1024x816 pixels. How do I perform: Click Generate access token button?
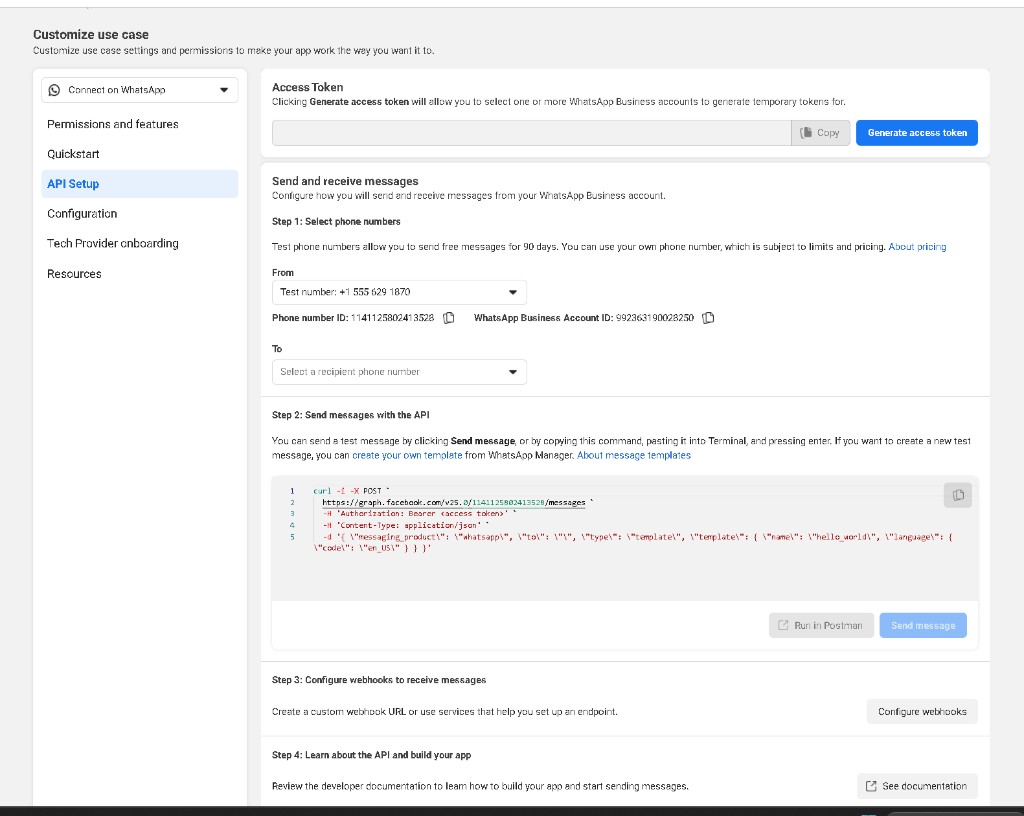coord(917,133)
